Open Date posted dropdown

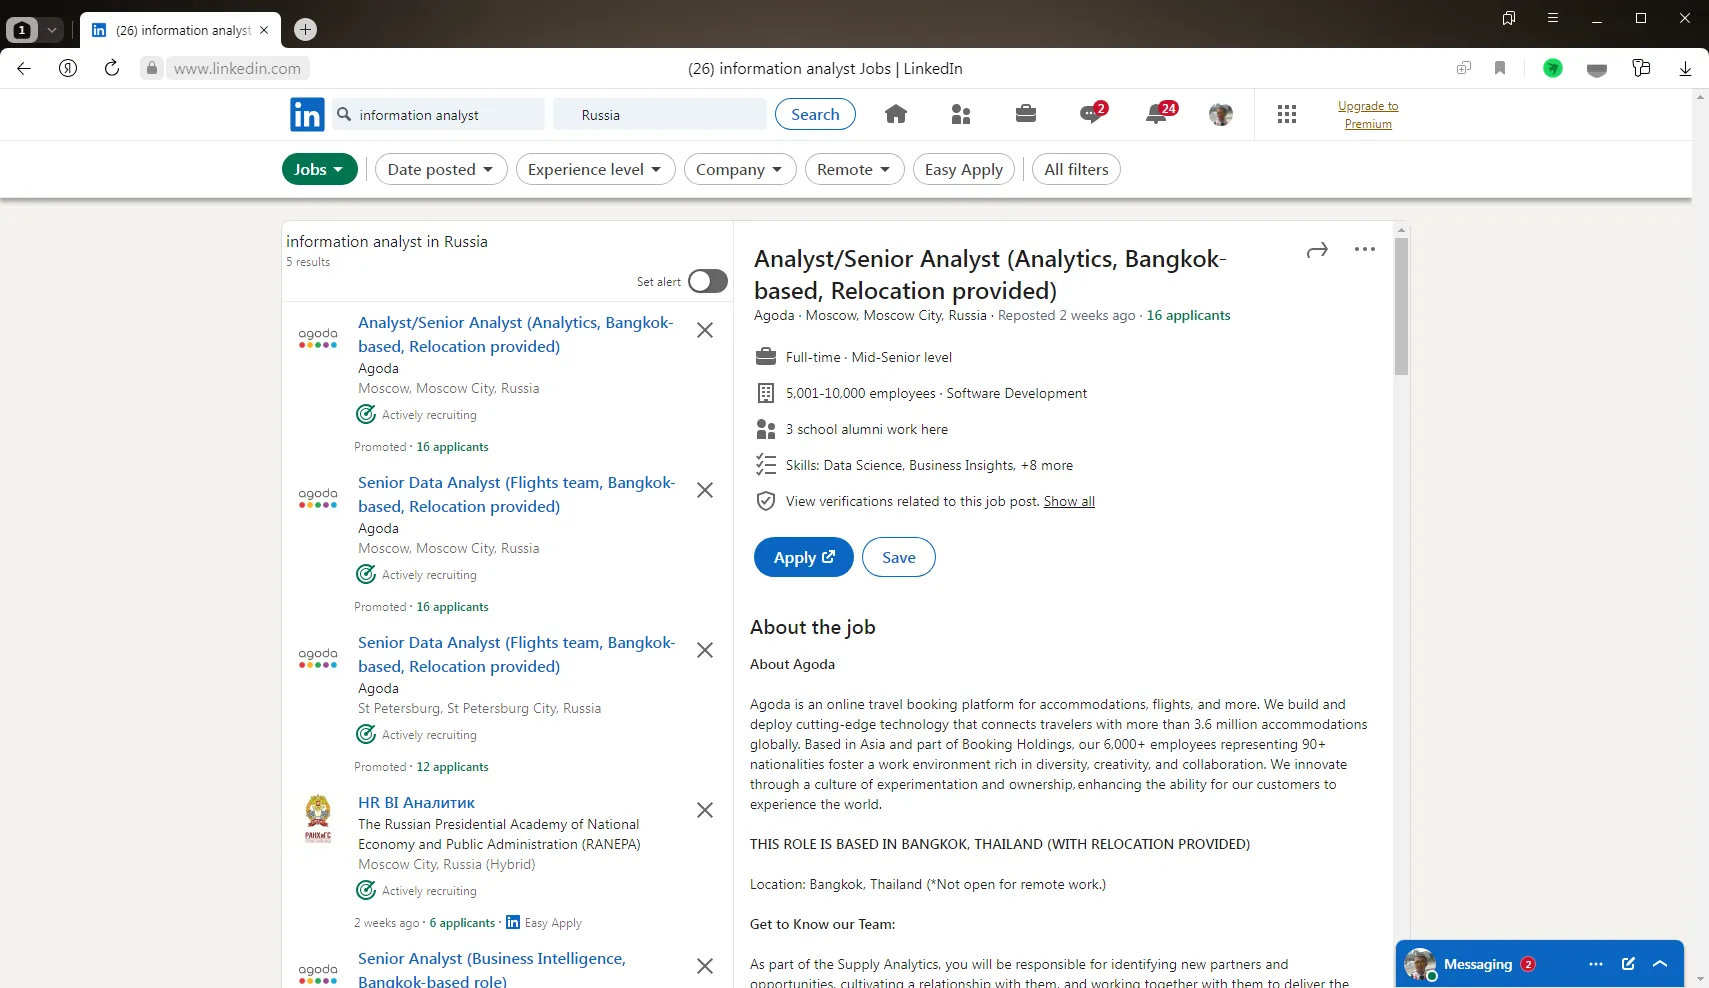pyautogui.click(x=441, y=170)
